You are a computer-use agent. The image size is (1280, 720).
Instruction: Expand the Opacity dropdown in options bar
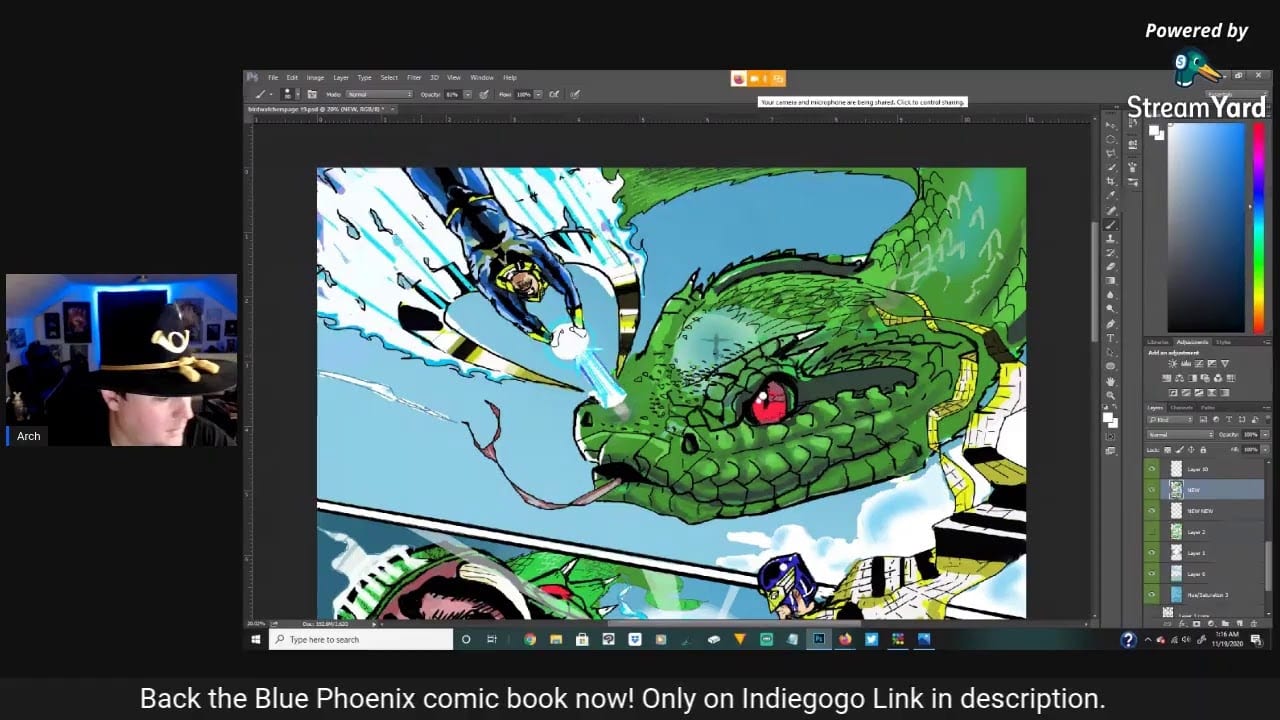(x=465, y=94)
